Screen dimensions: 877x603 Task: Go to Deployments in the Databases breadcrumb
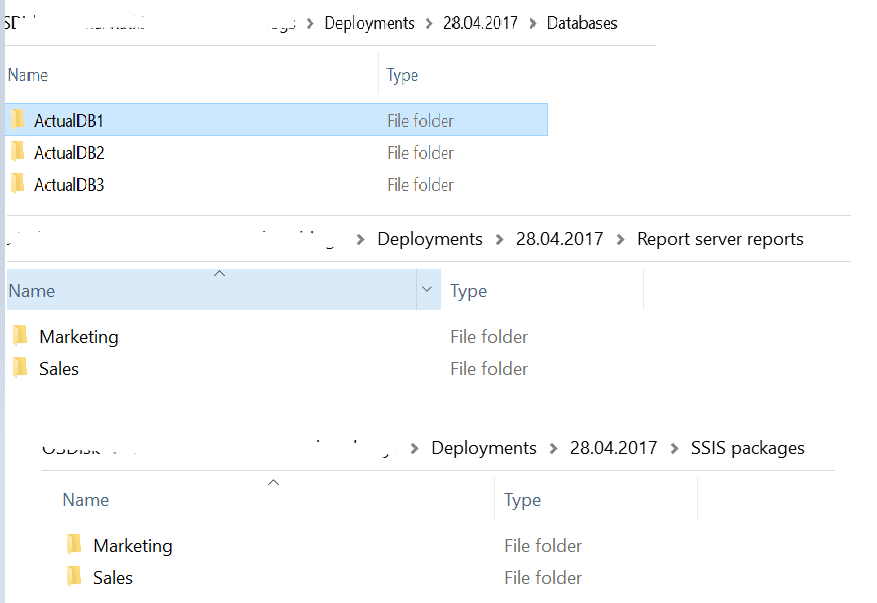pos(369,23)
